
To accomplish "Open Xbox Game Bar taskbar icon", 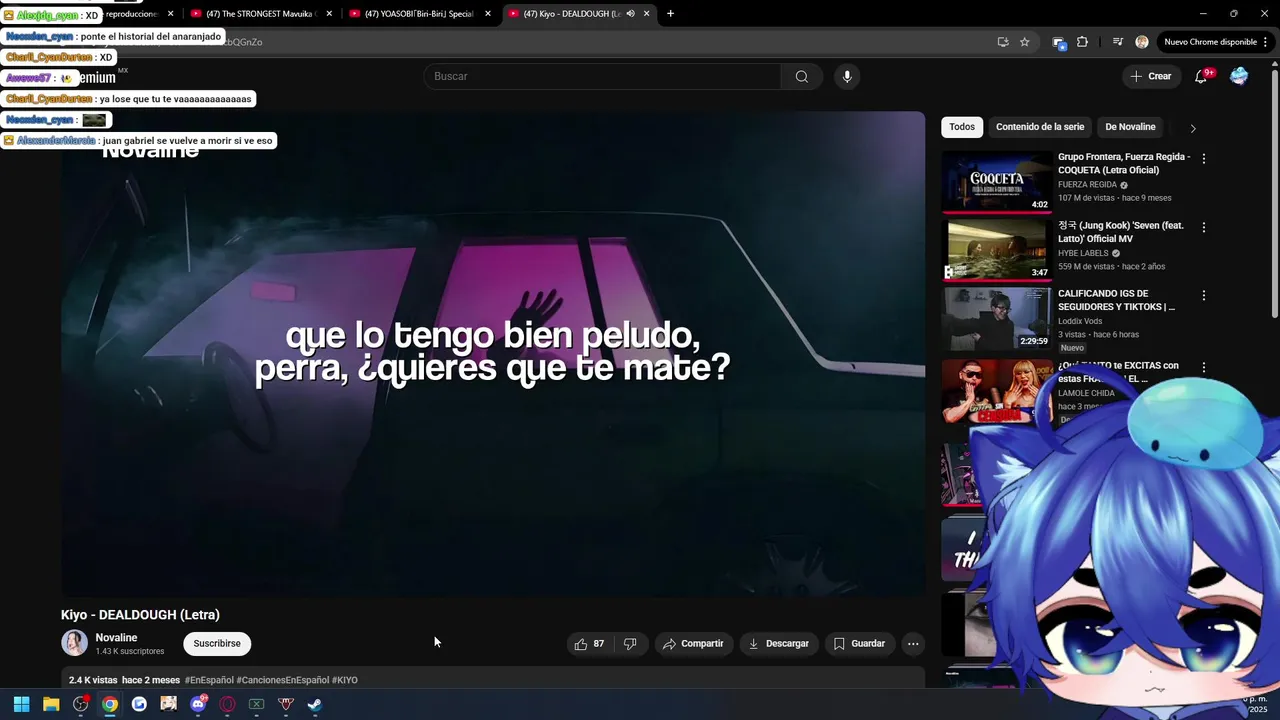I will 256,704.
